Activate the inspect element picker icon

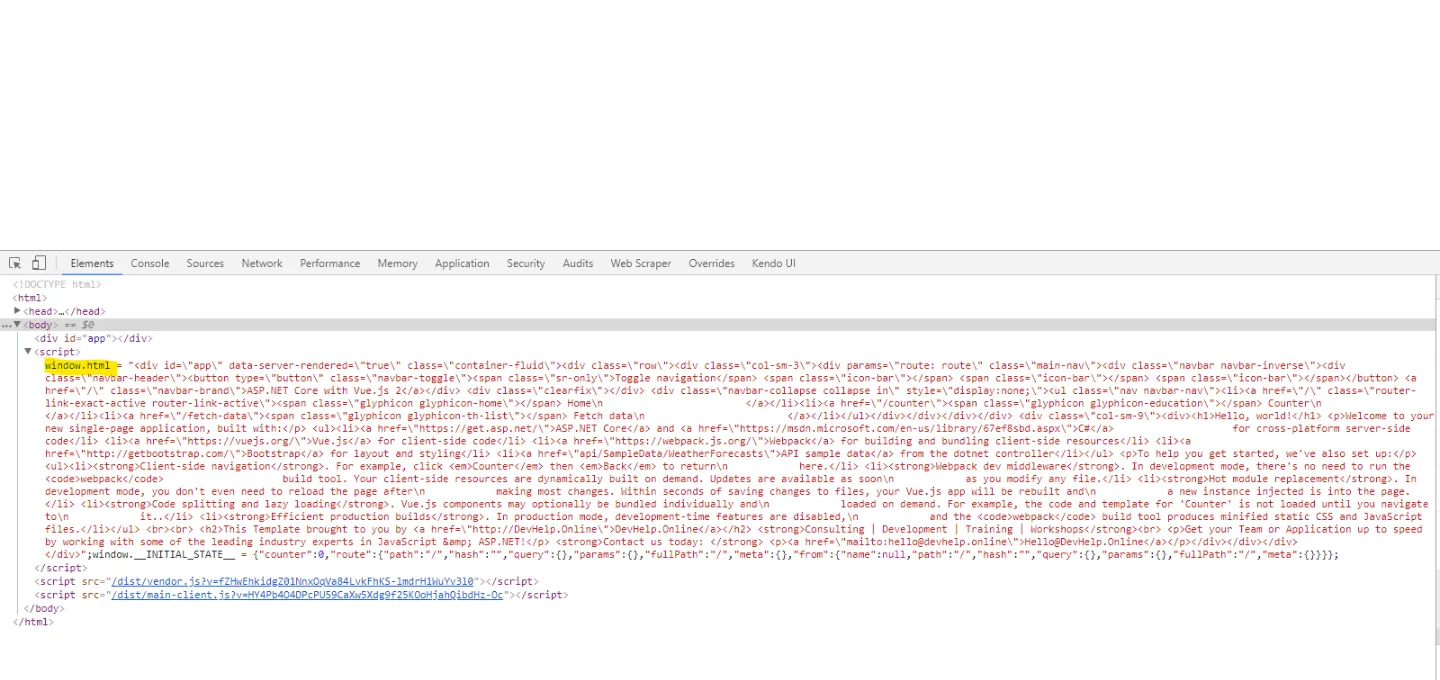click(15, 263)
